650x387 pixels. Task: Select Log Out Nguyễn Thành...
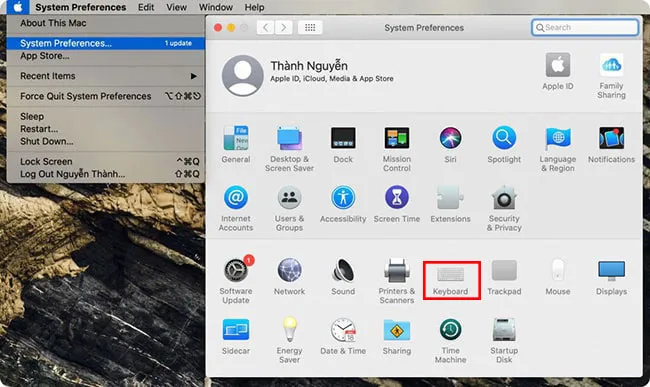pos(106,174)
